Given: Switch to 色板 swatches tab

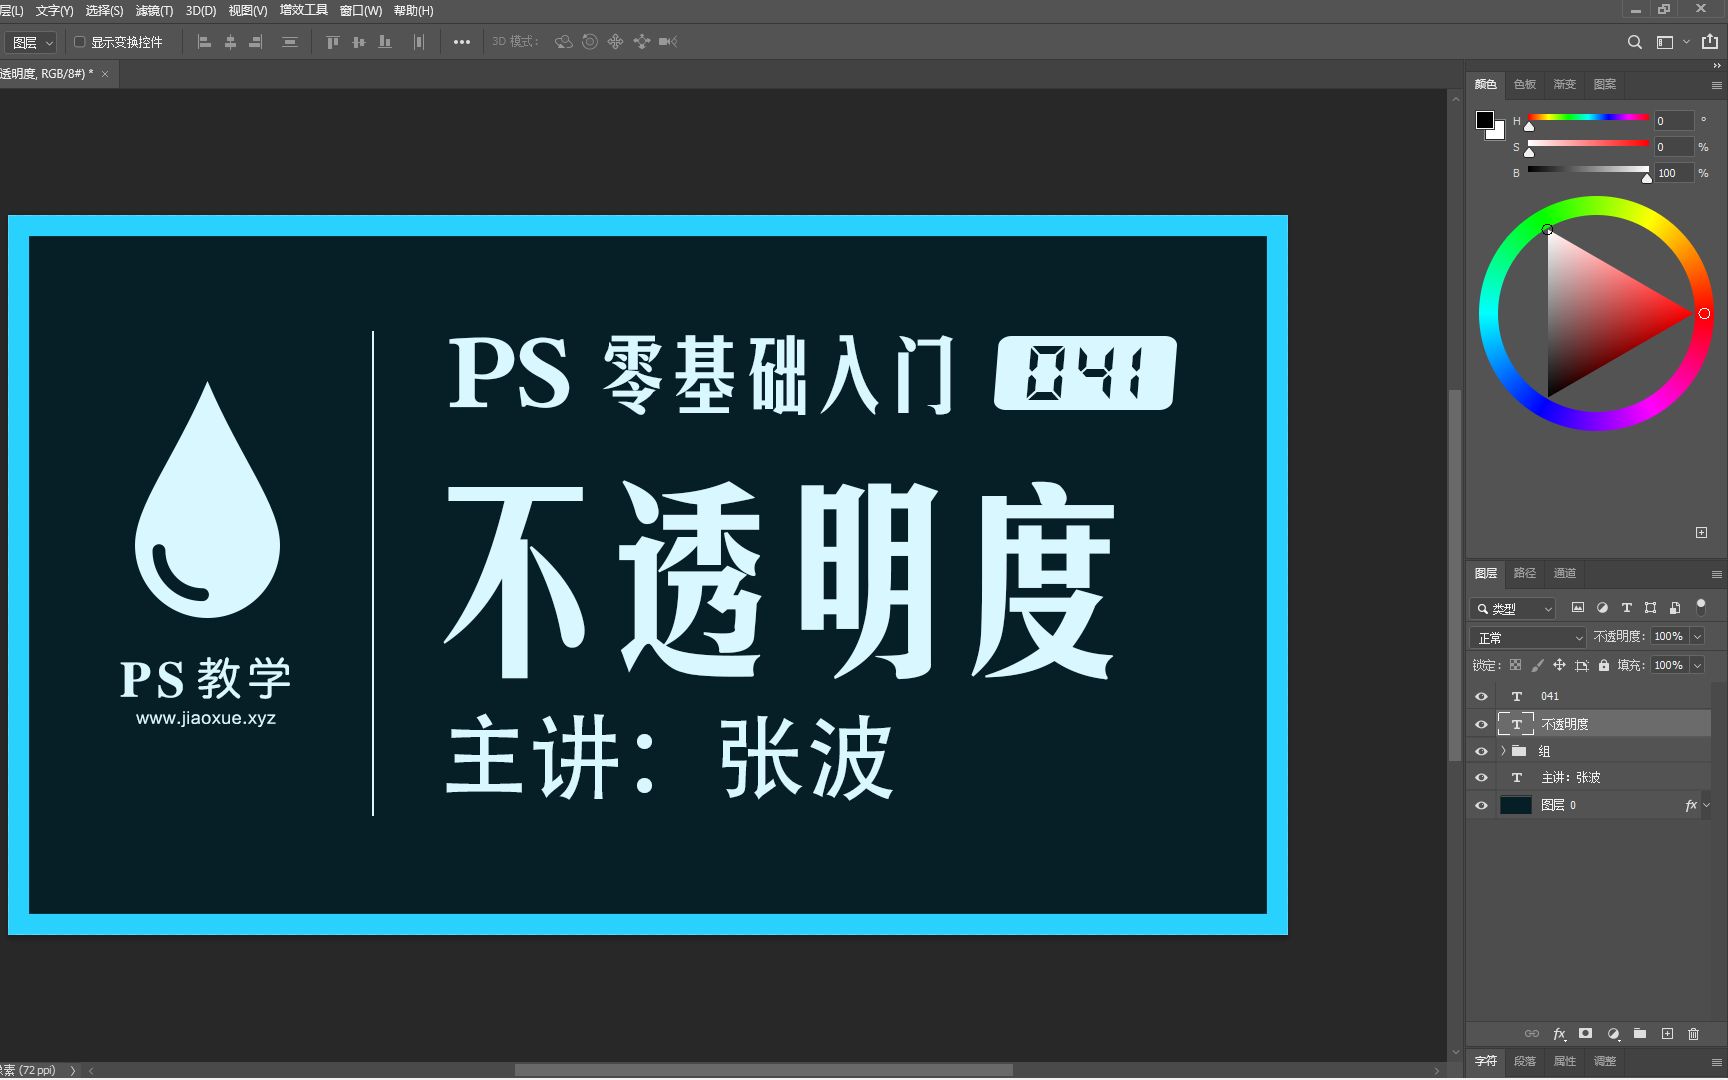Looking at the screenshot, I should tap(1525, 84).
